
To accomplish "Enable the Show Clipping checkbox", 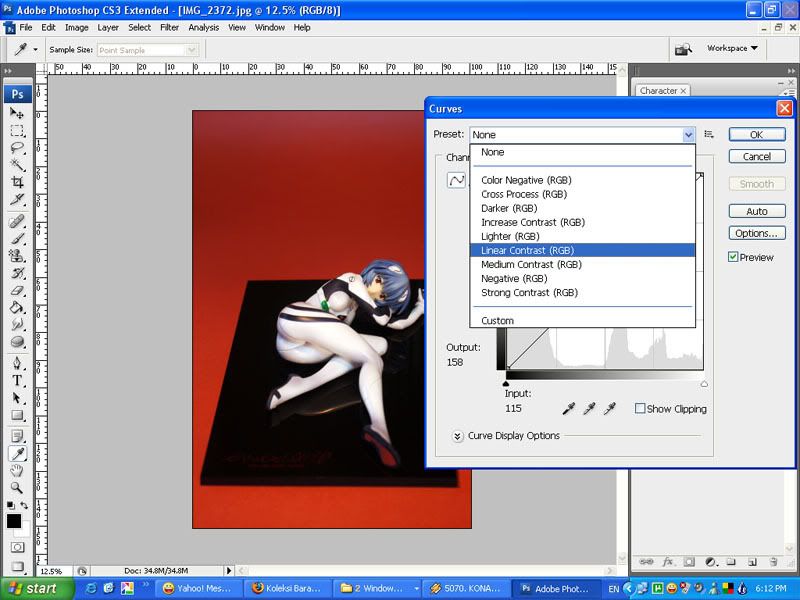I will [640, 409].
